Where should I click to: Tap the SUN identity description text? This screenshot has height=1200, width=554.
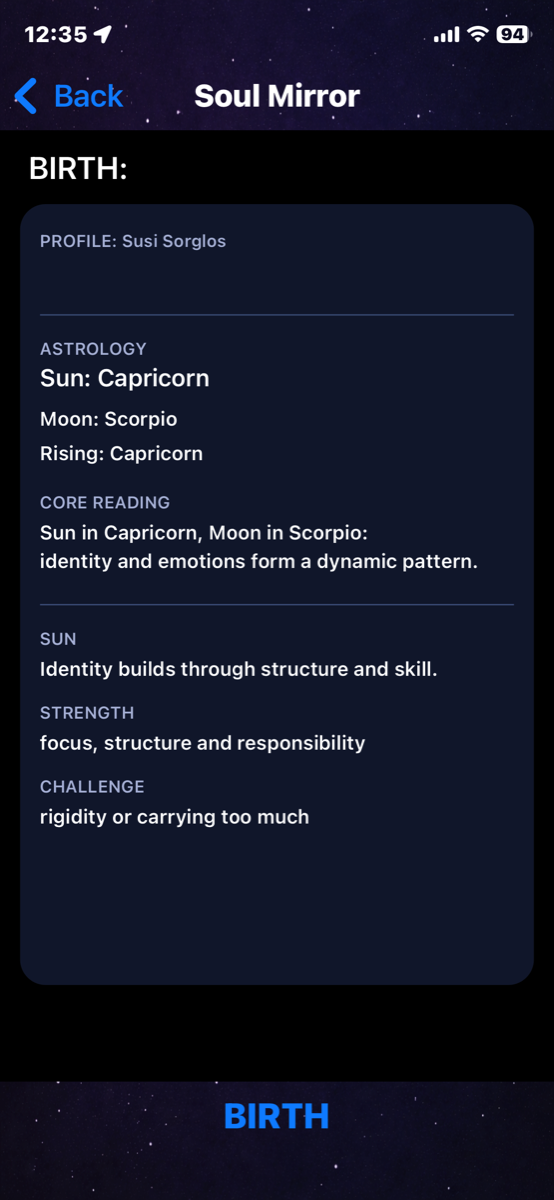(x=239, y=669)
